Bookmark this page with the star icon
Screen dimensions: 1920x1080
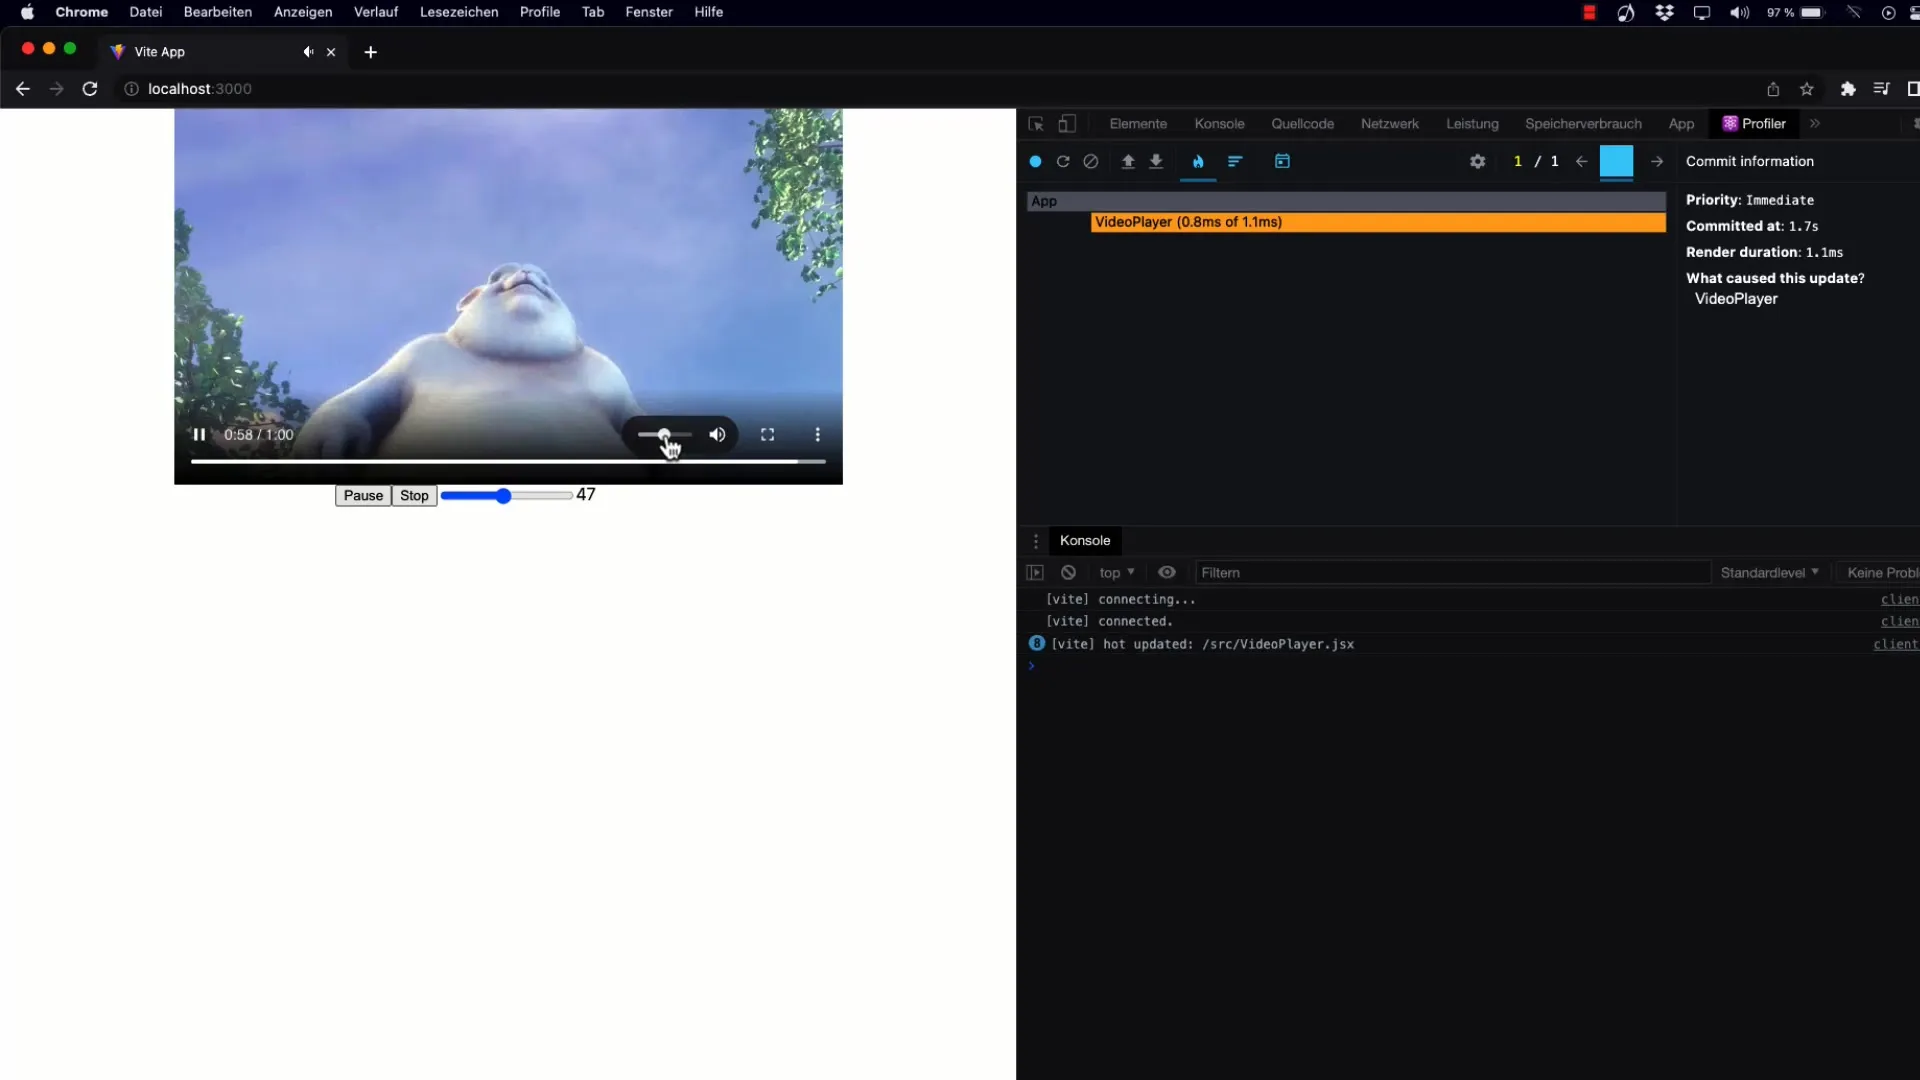coord(1807,89)
